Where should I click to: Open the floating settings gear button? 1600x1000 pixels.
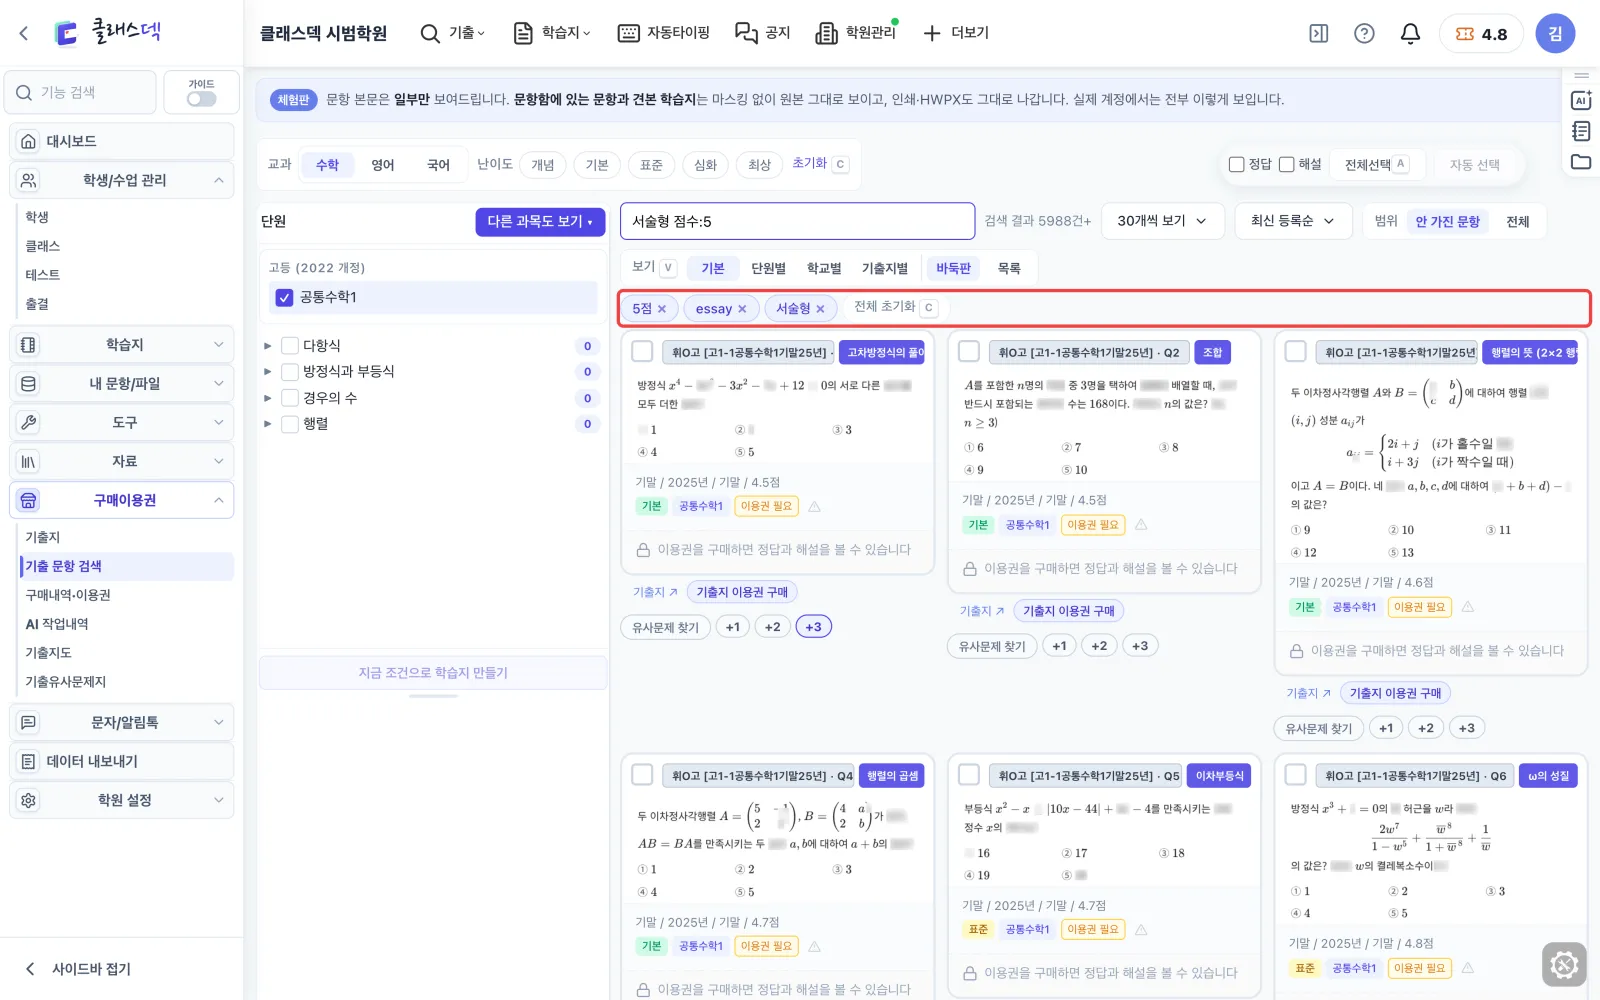click(1564, 965)
